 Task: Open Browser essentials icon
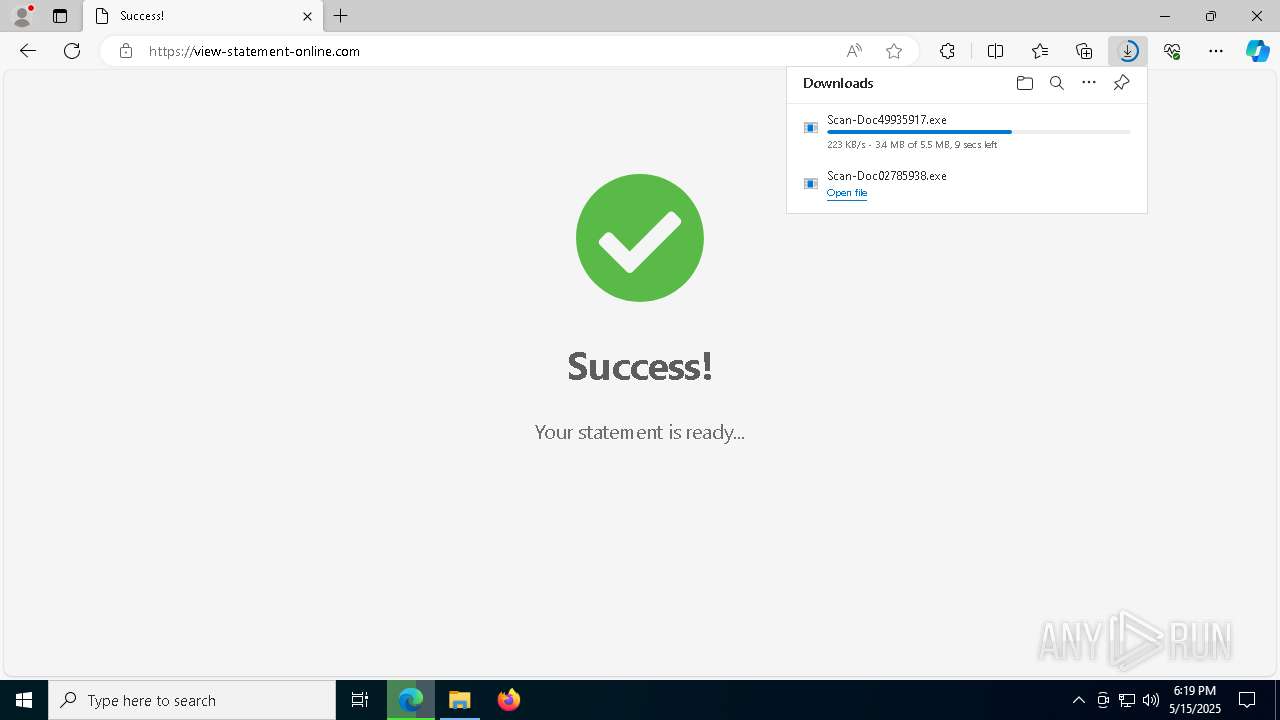(1172, 51)
